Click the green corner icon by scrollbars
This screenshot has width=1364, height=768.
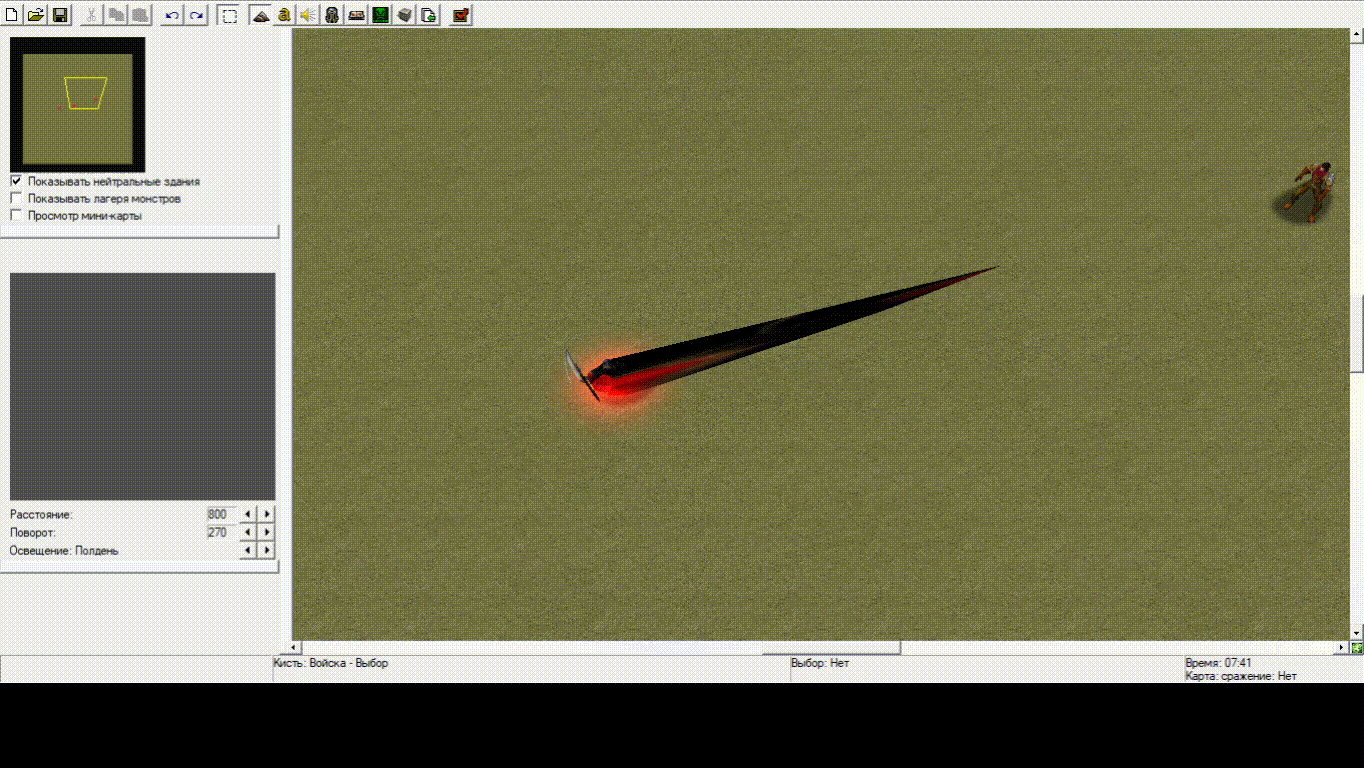[x=1357, y=648]
